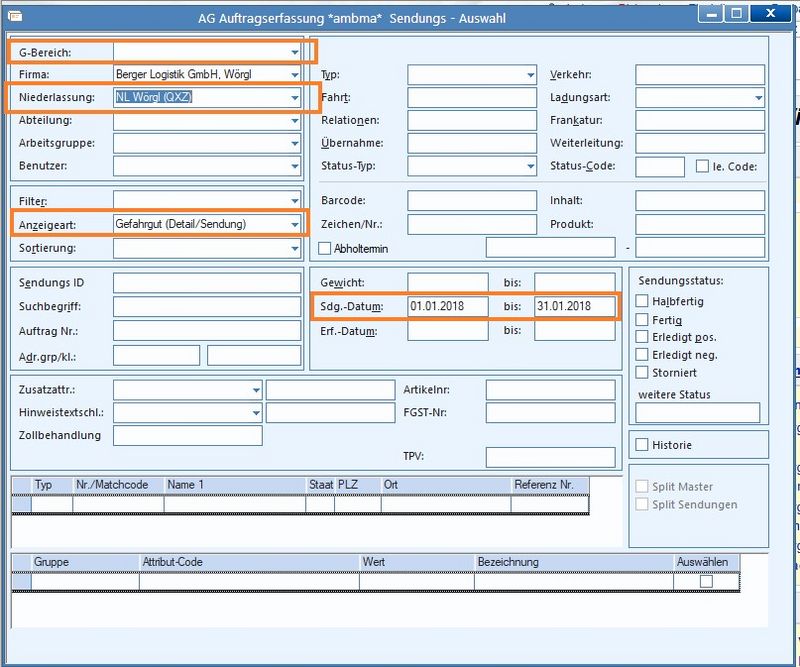This screenshot has width=800, height=667.
Task: Click the window icon in the title bar
Action: pos(15,17)
